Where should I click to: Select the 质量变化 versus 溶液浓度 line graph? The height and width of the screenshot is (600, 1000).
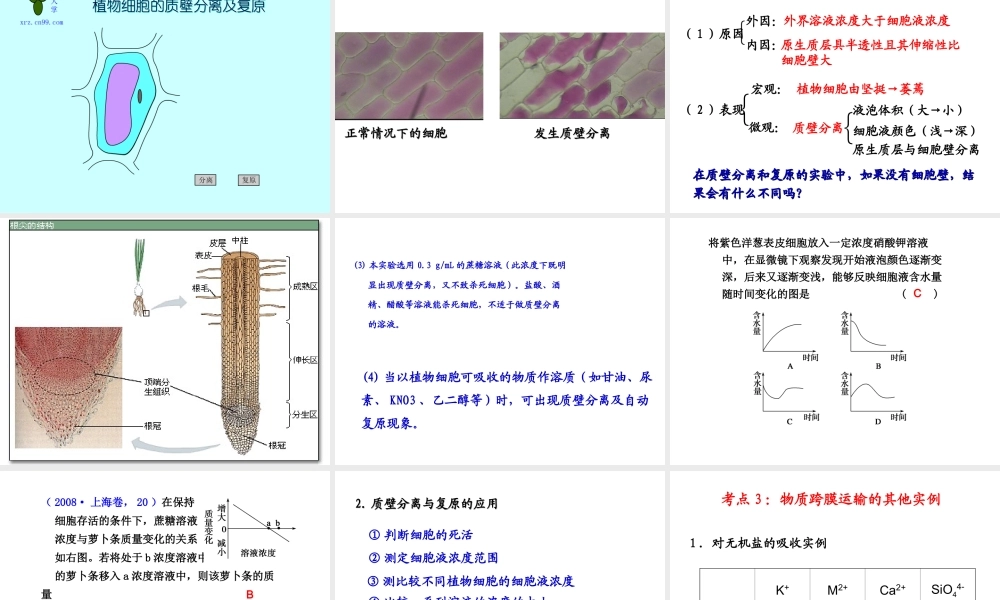251,530
